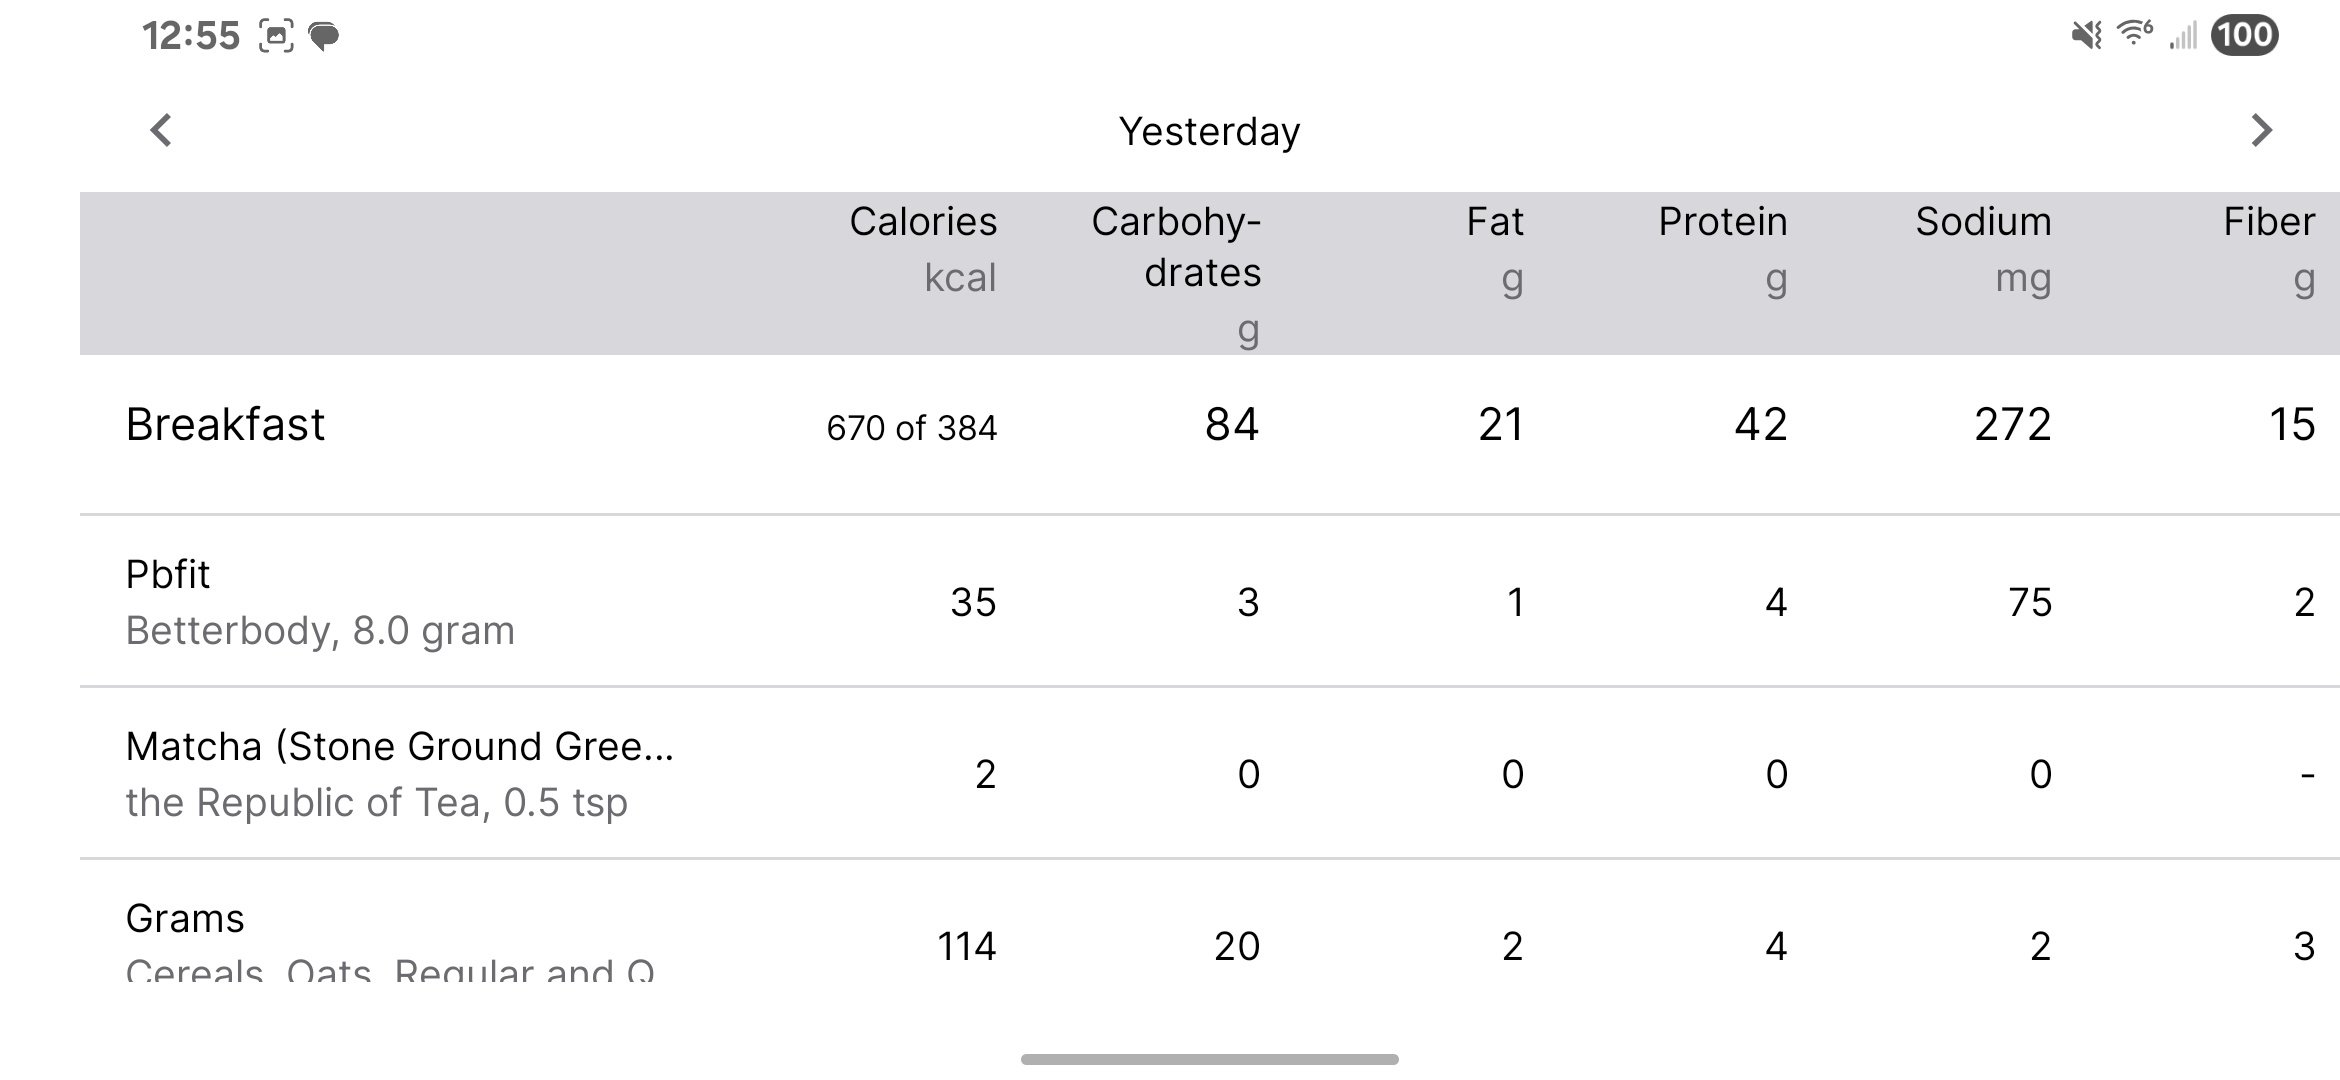Tap the 670 of 384 calories value

tap(911, 428)
